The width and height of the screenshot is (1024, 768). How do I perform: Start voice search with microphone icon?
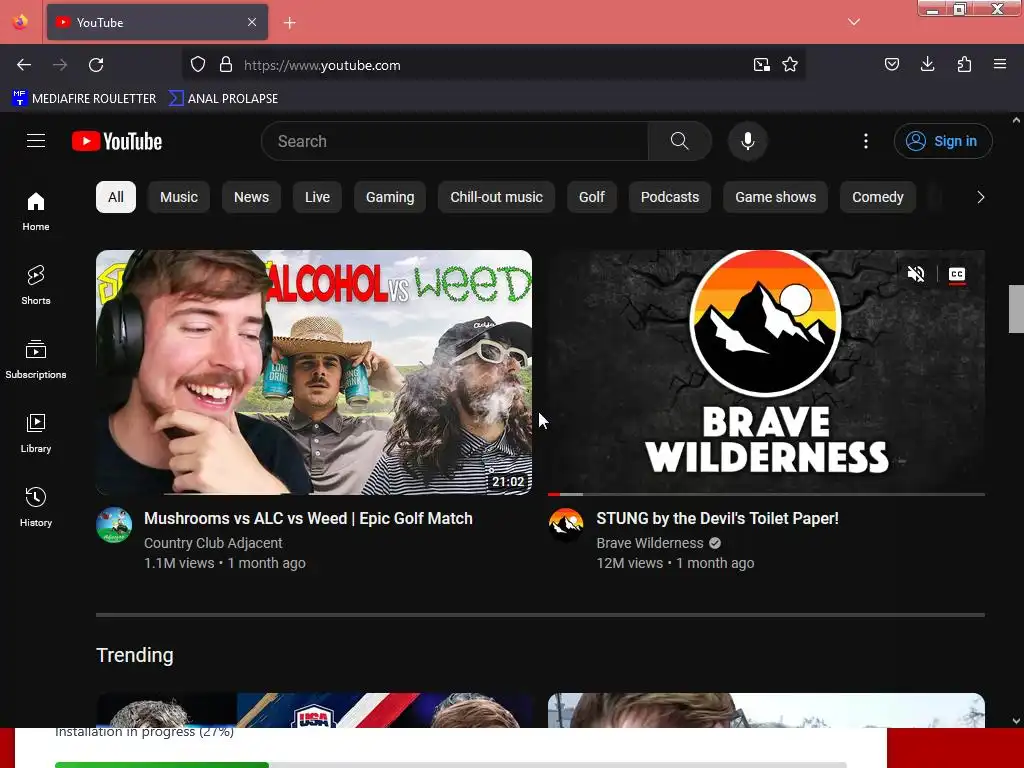(748, 141)
